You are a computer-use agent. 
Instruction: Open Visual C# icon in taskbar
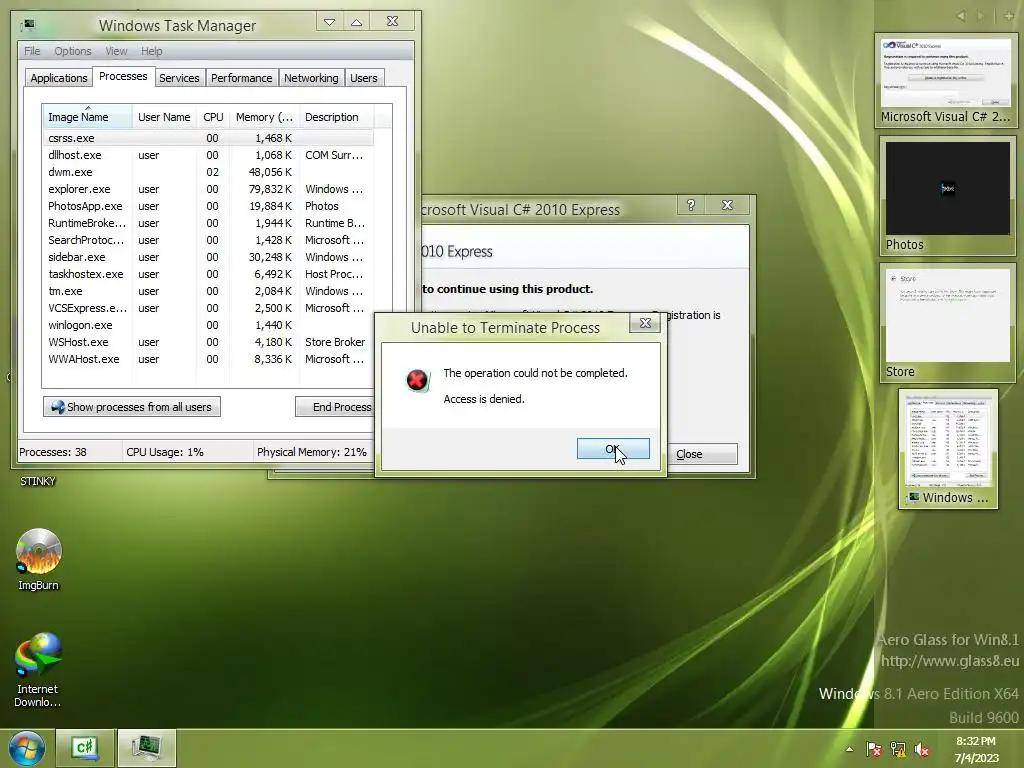pos(85,748)
